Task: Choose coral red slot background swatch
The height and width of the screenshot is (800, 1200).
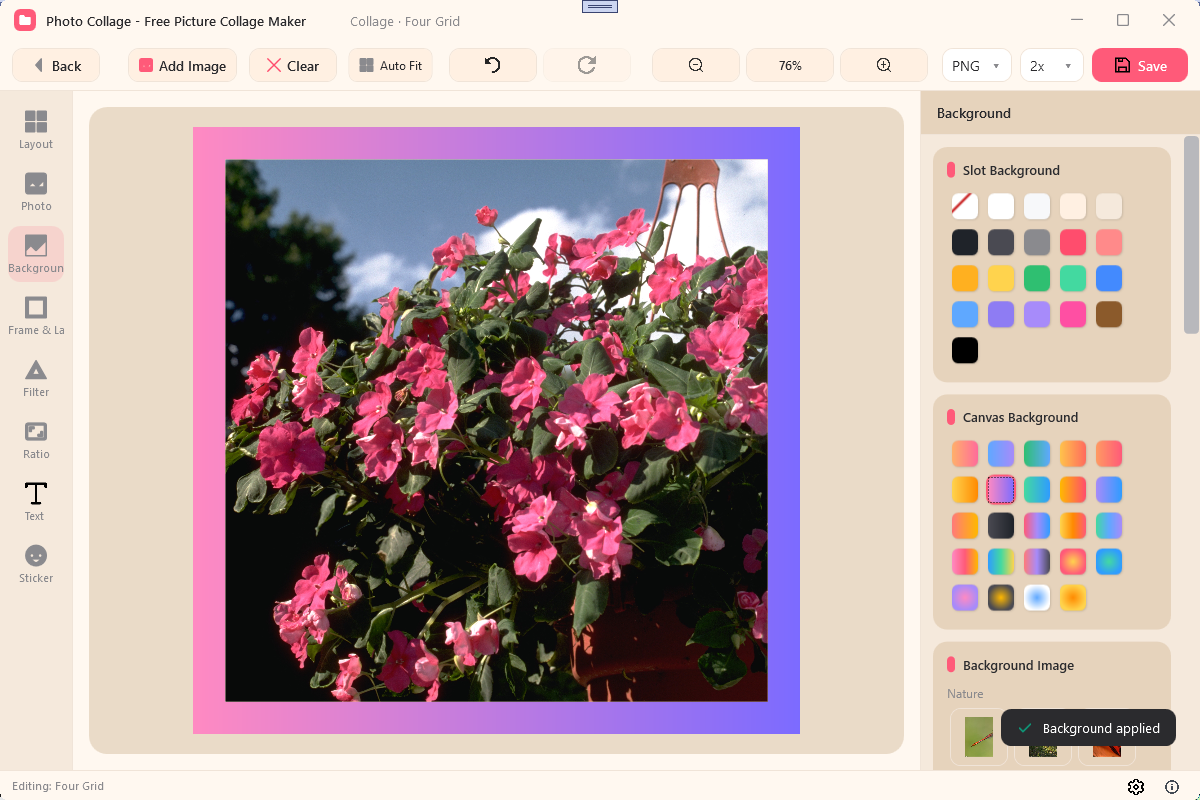Action: pos(1073,242)
